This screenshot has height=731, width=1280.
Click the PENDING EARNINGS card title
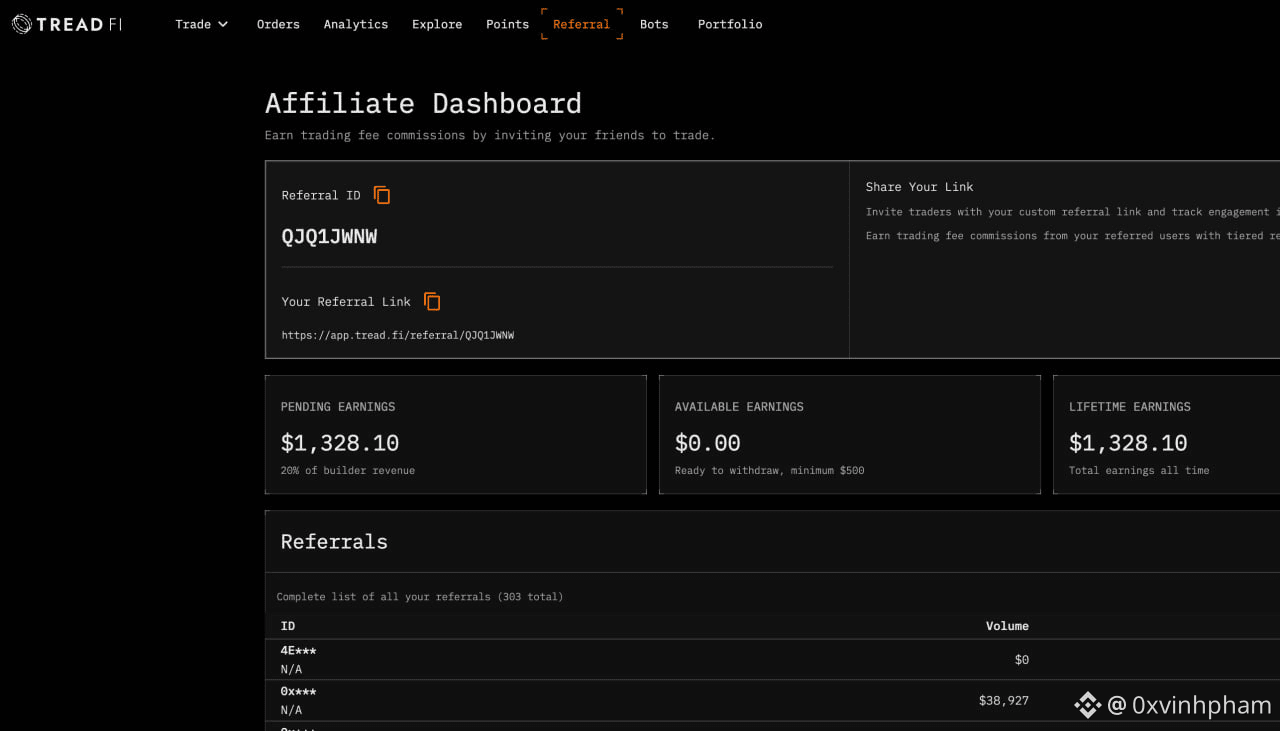tap(338, 407)
